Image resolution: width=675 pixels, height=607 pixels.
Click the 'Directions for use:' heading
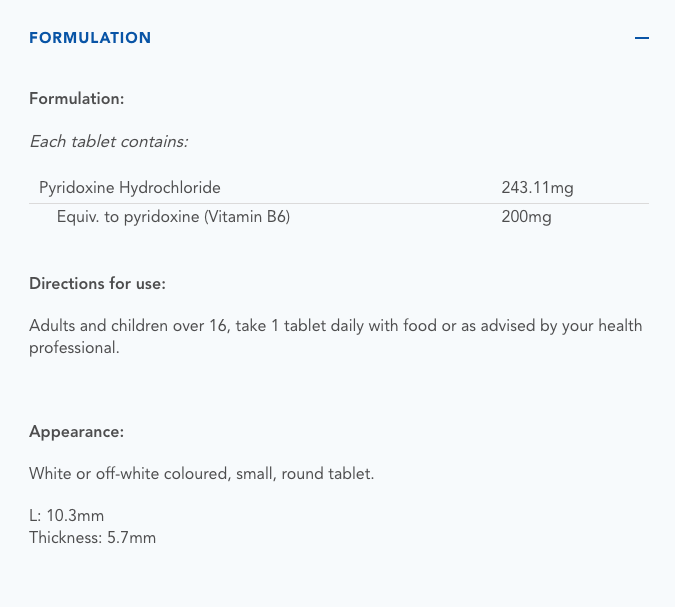tap(97, 284)
